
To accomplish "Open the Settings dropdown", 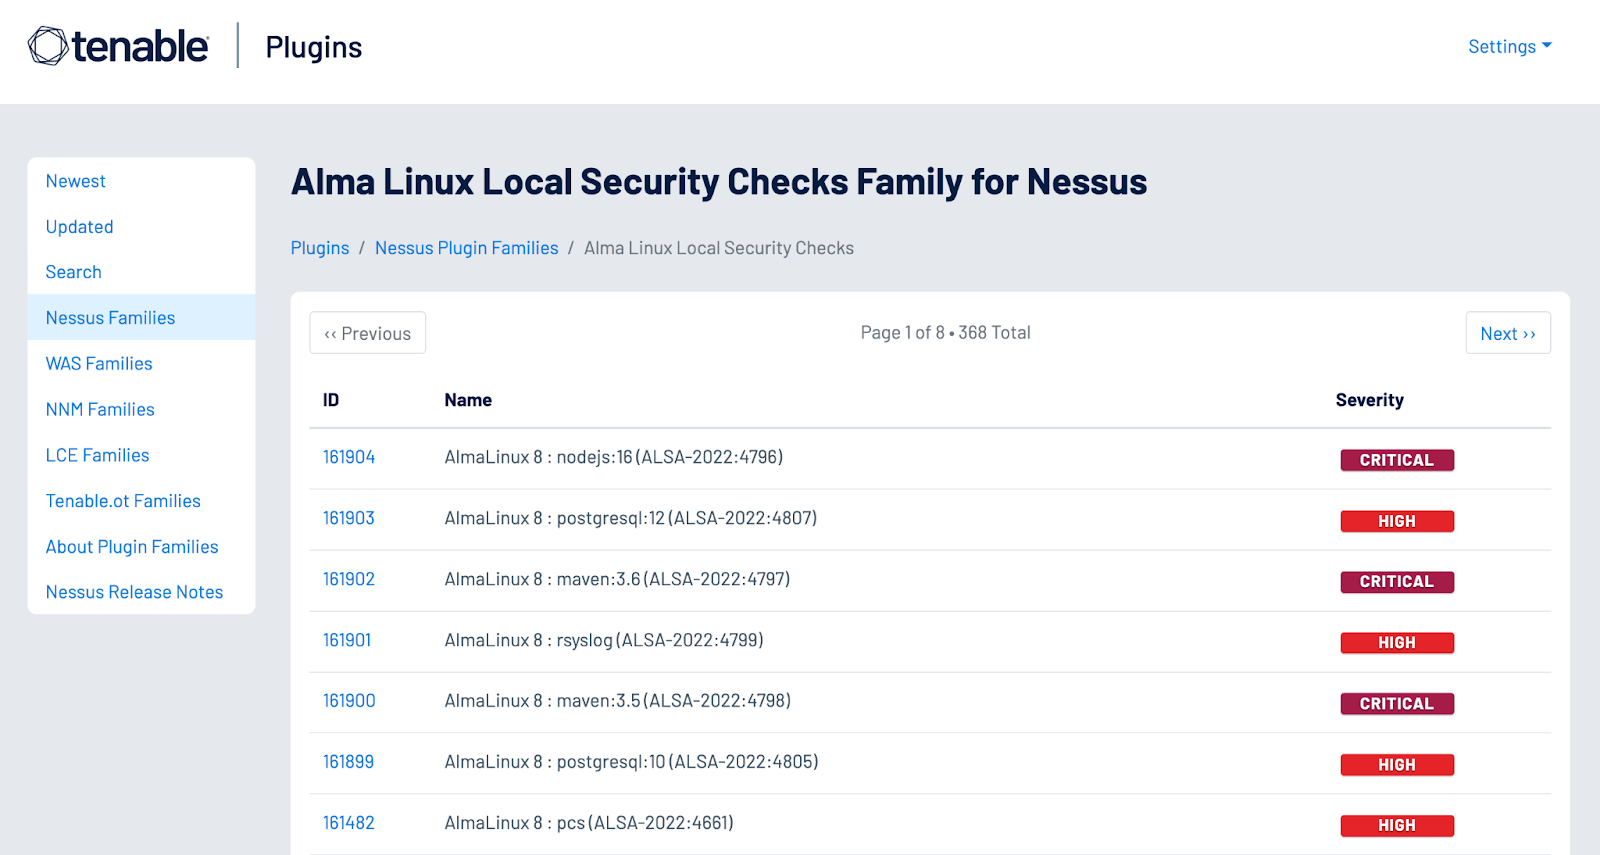I will coord(1508,47).
